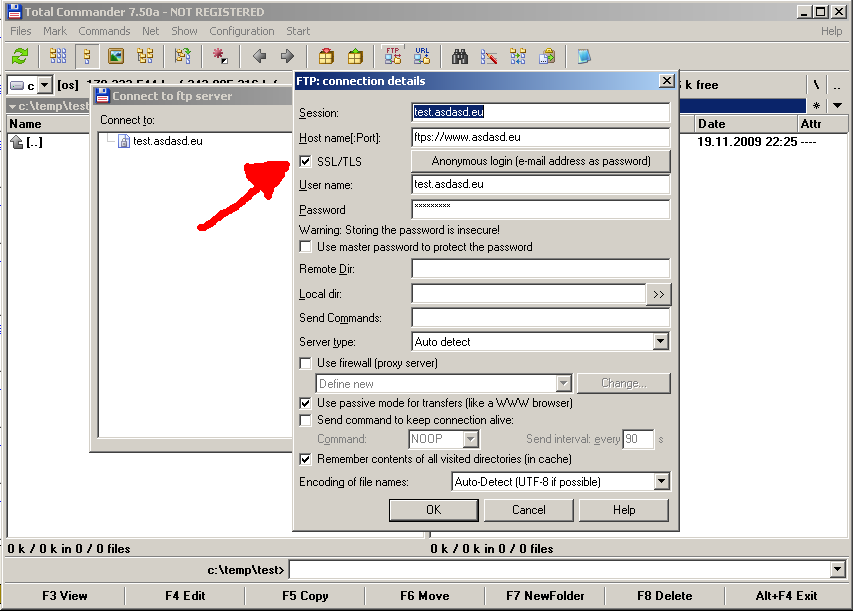
Task: Open the Show menu
Action: point(184,31)
